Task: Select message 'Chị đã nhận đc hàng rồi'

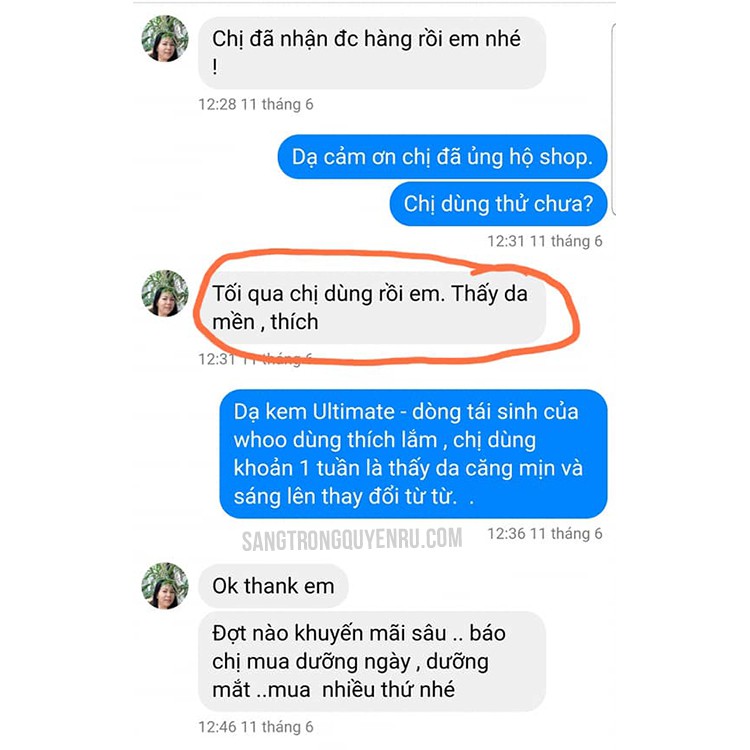Action: tap(372, 53)
